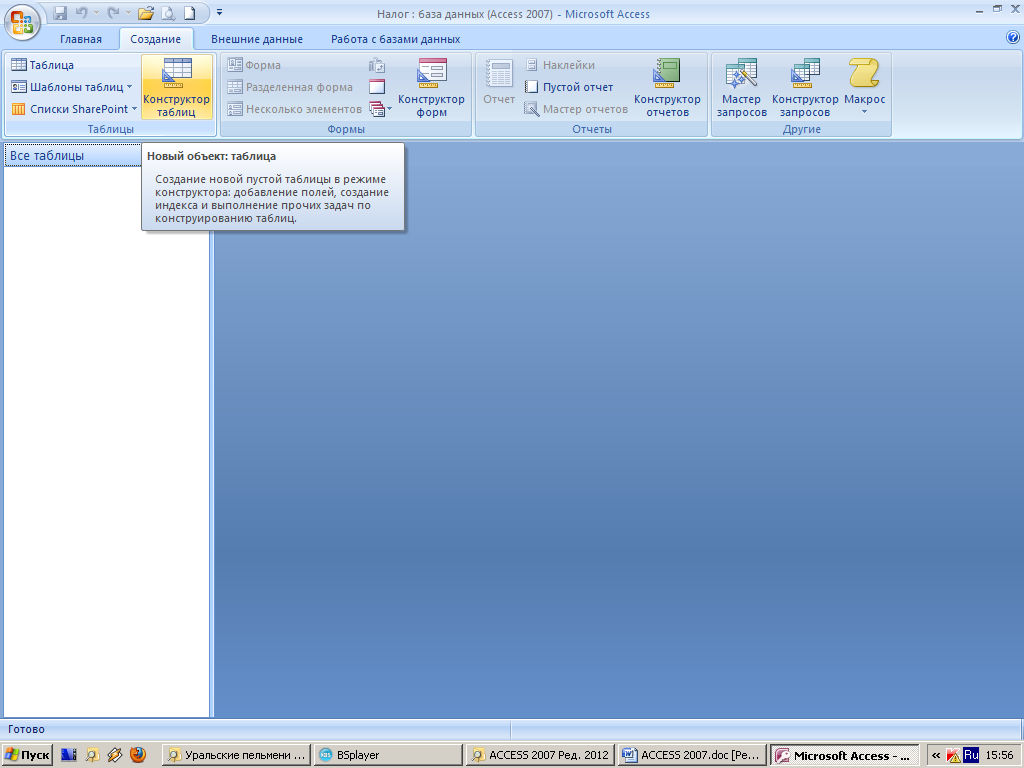Click the Blank Form icon in Формы group

pyautogui.click(x=377, y=87)
